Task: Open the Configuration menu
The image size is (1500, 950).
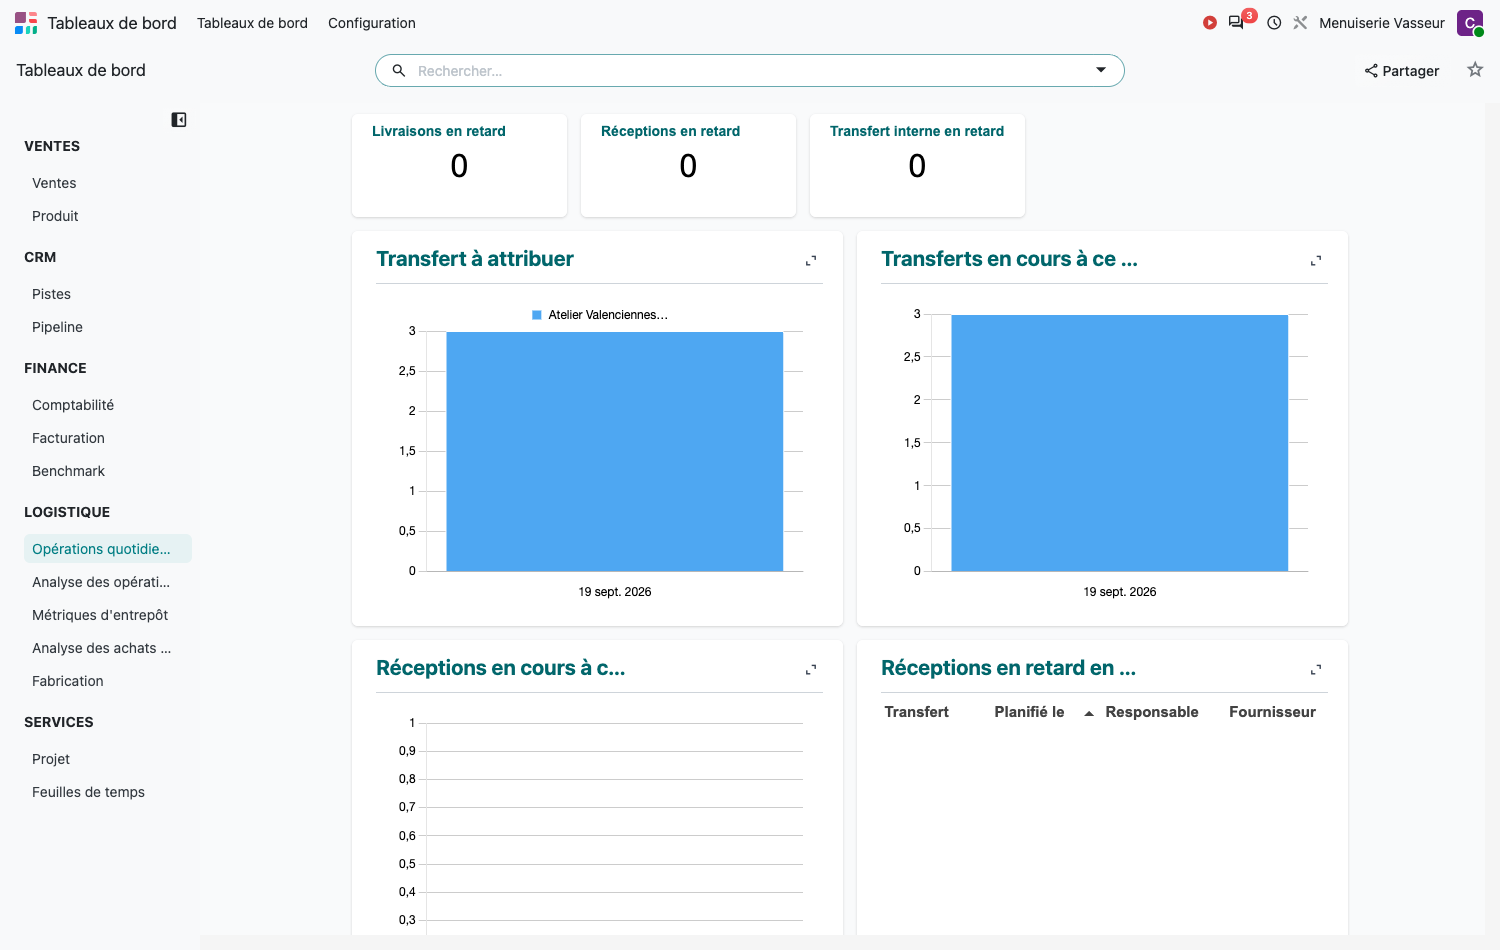Action: click(372, 23)
